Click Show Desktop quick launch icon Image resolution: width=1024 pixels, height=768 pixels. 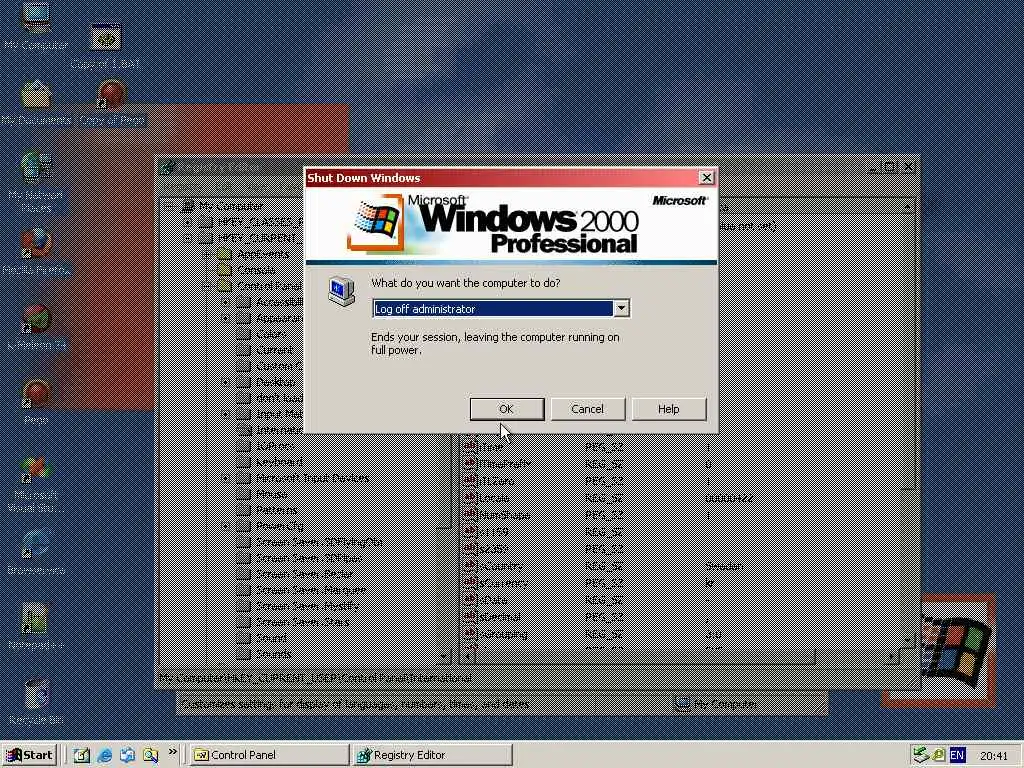click(x=81, y=755)
